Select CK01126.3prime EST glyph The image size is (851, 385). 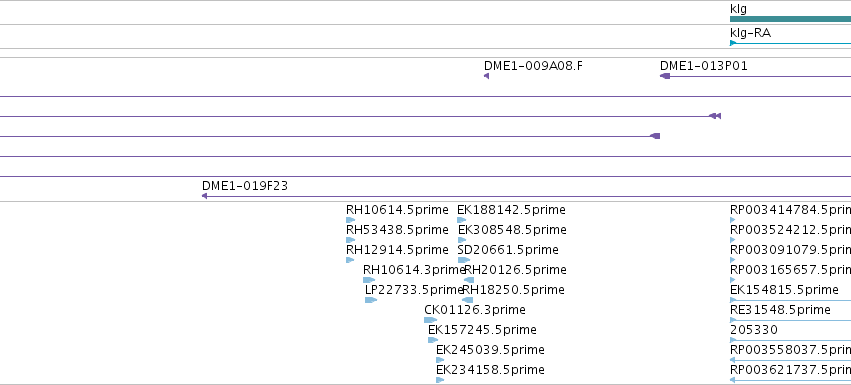tap(430, 320)
